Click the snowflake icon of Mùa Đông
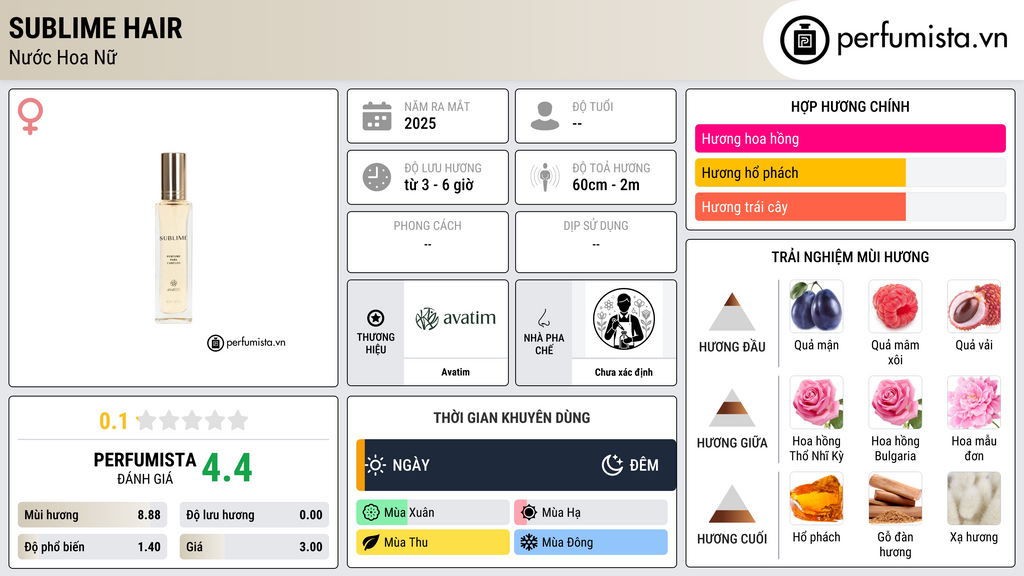This screenshot has width=1024, height=576. [x=528, y=542]
